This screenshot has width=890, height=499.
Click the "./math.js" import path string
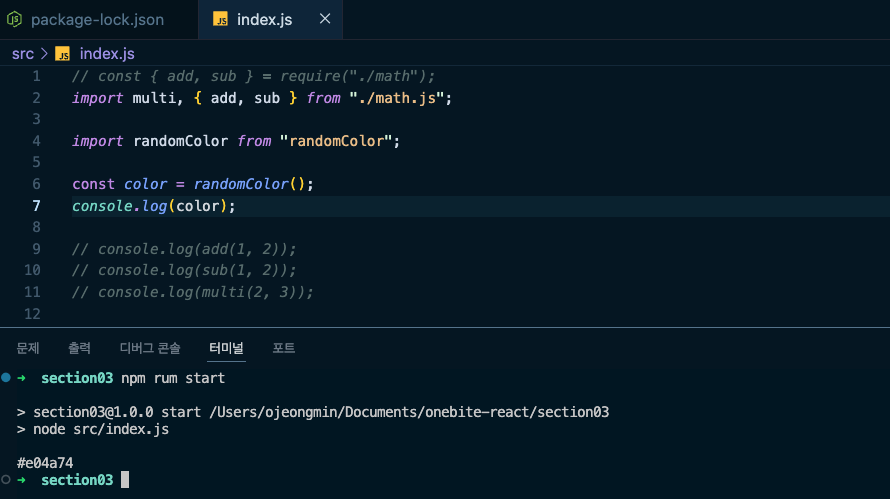(x=396, y=98)
